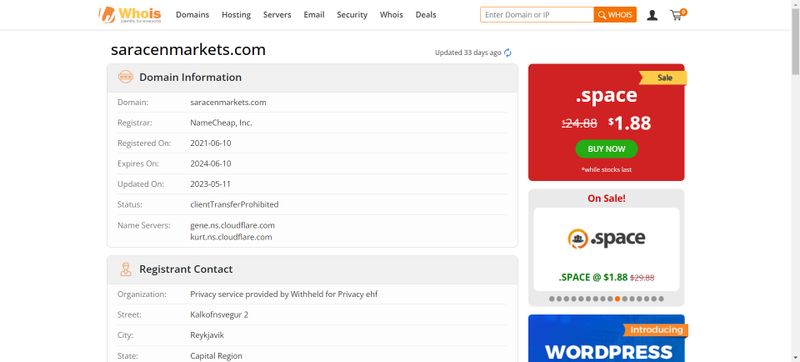The width and height of the screenshot is (800, 362).
Task: View the shopping cart icon
Action: pos(678,15)
